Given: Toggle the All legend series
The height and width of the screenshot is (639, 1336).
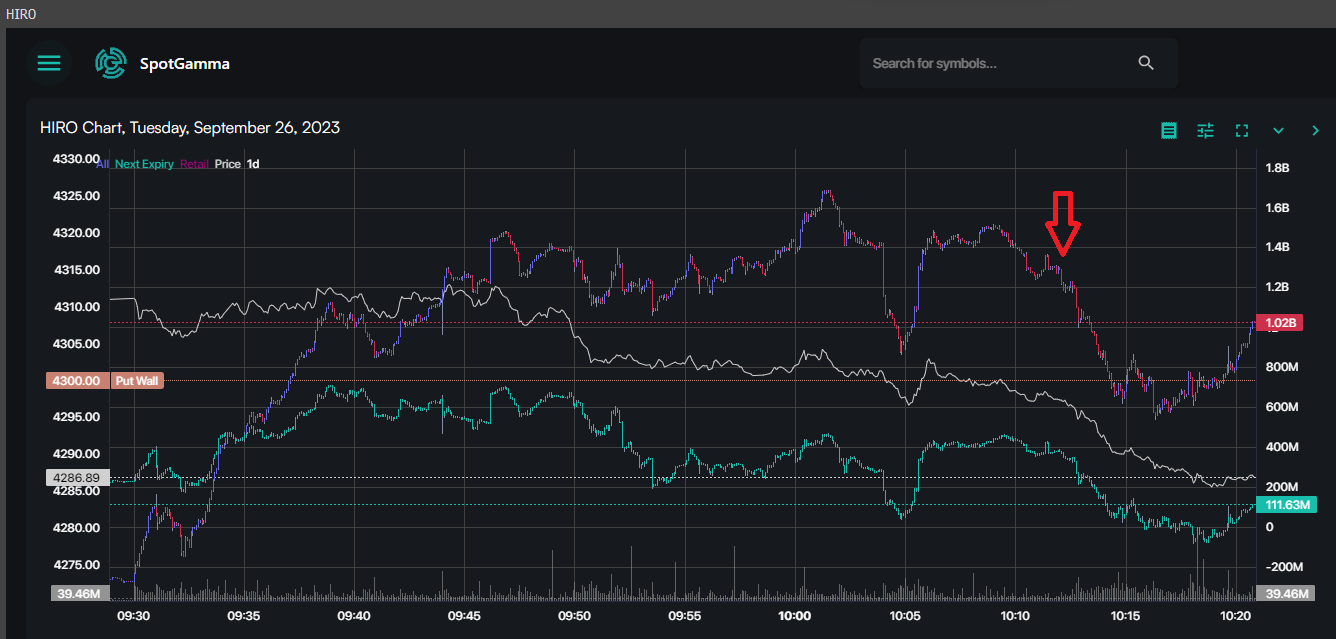Looking at the screenshot, I should point(103,164).
